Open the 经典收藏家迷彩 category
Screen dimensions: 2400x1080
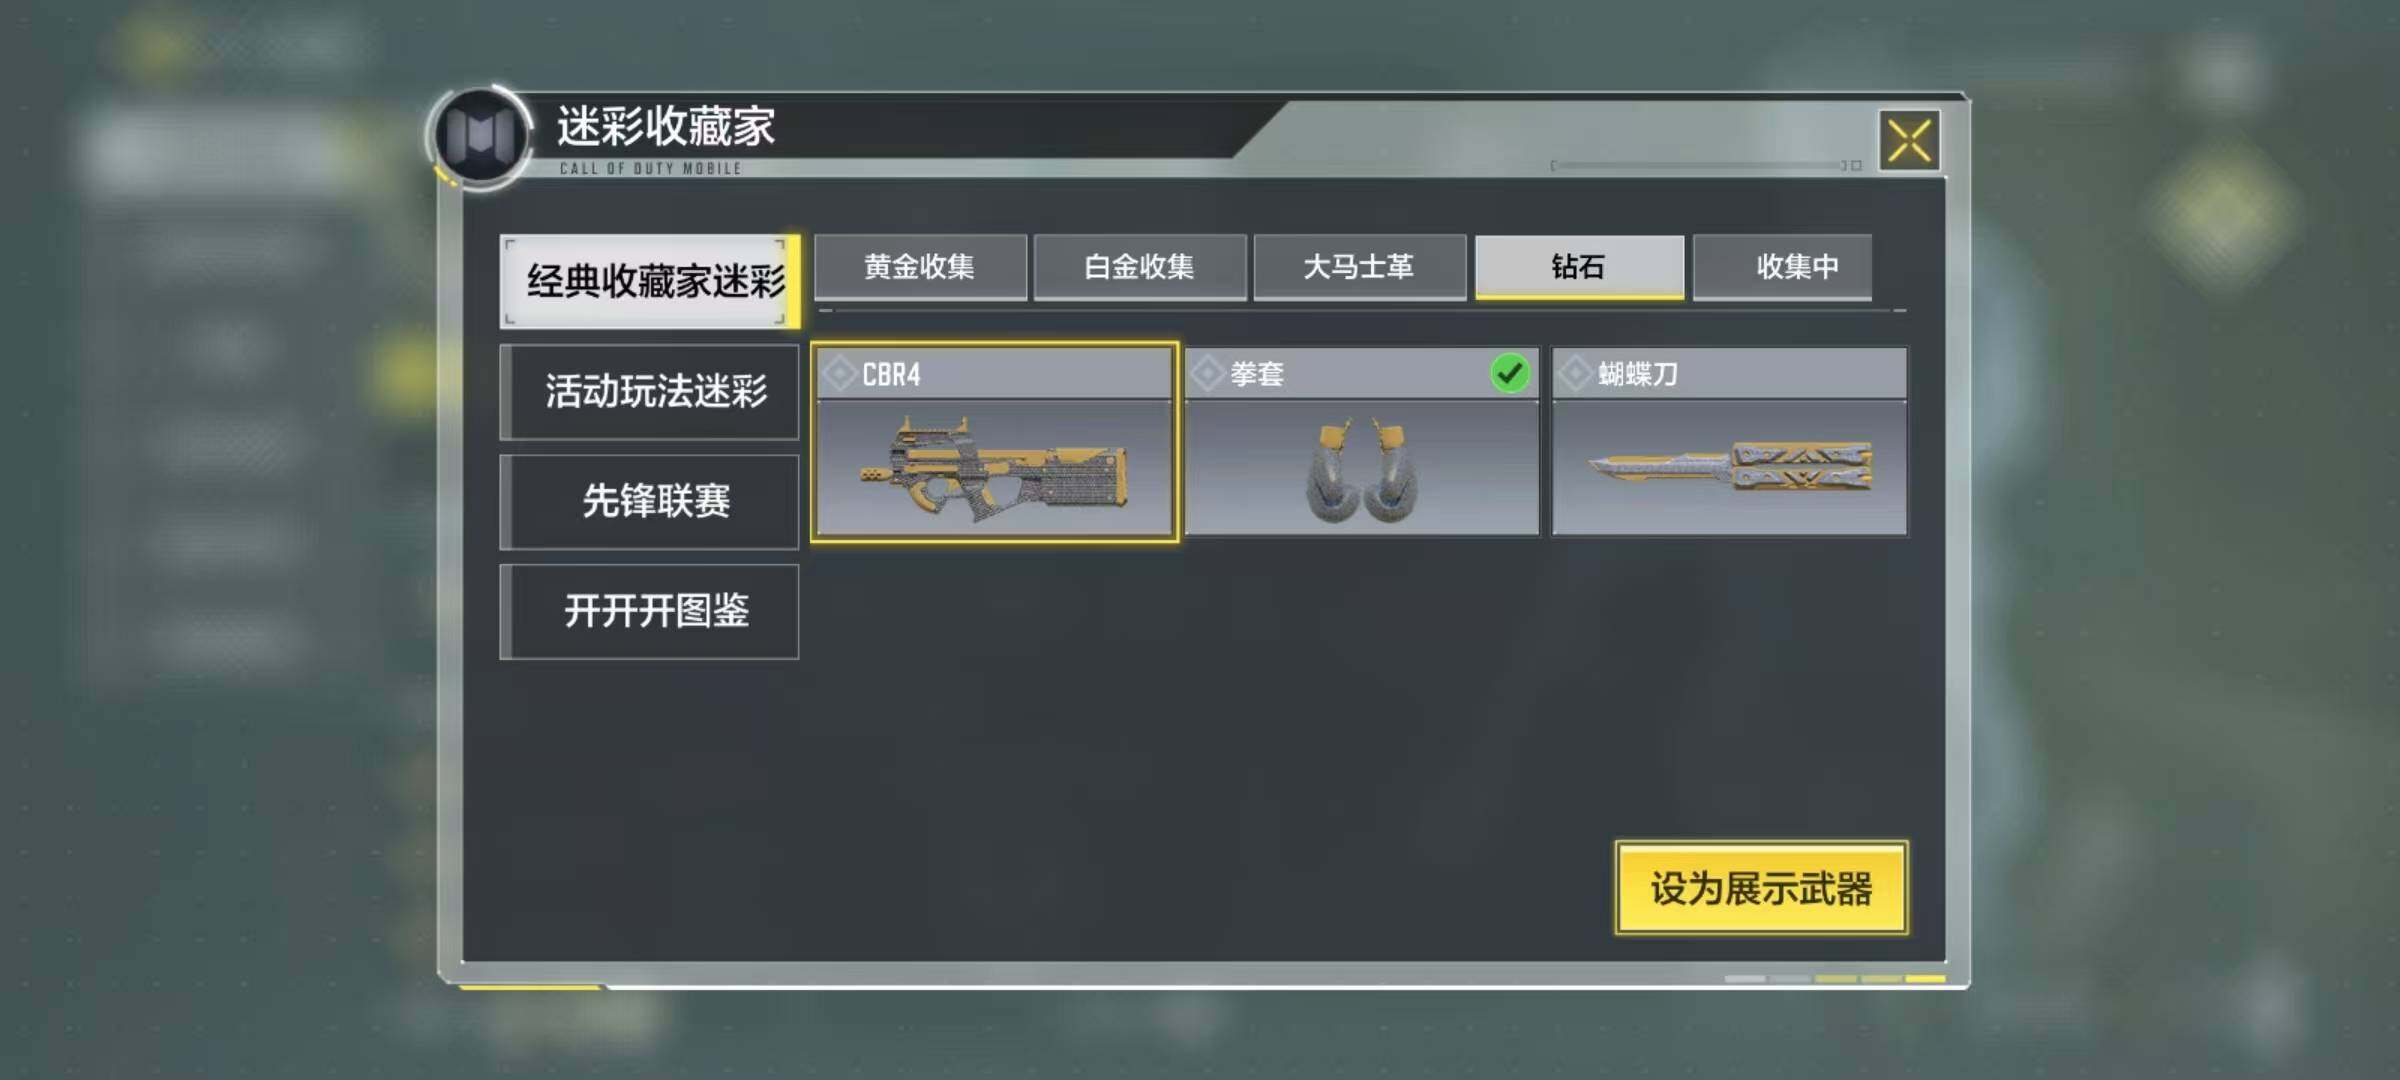click(650, 282)
